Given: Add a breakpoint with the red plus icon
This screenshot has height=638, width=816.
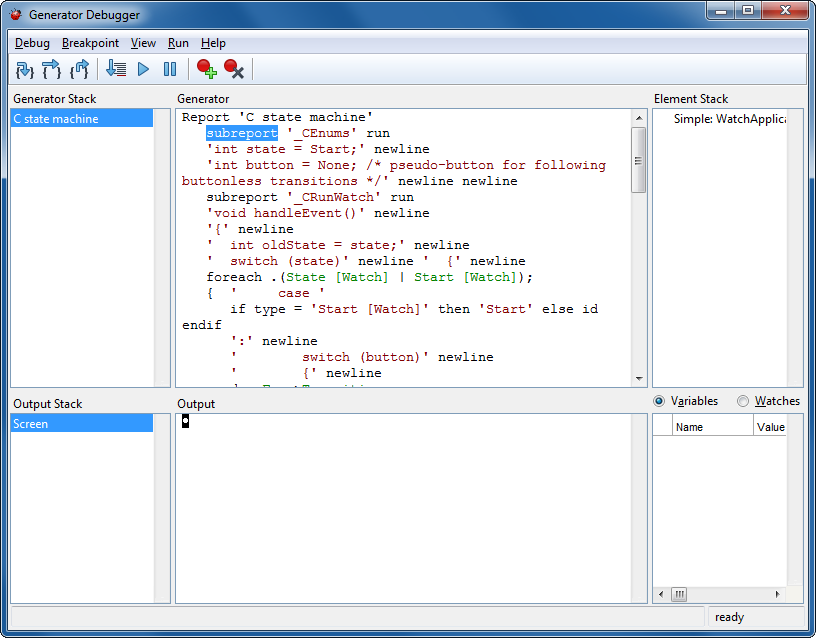Looking at the screenshot, I should [207, 69].
